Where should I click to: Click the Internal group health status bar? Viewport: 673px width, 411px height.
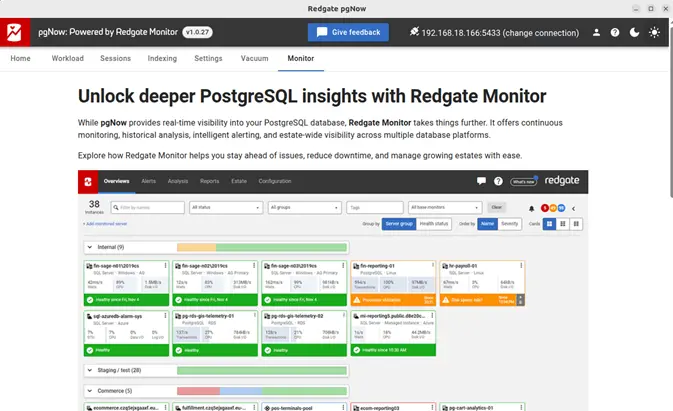click(x=262, y=247)
